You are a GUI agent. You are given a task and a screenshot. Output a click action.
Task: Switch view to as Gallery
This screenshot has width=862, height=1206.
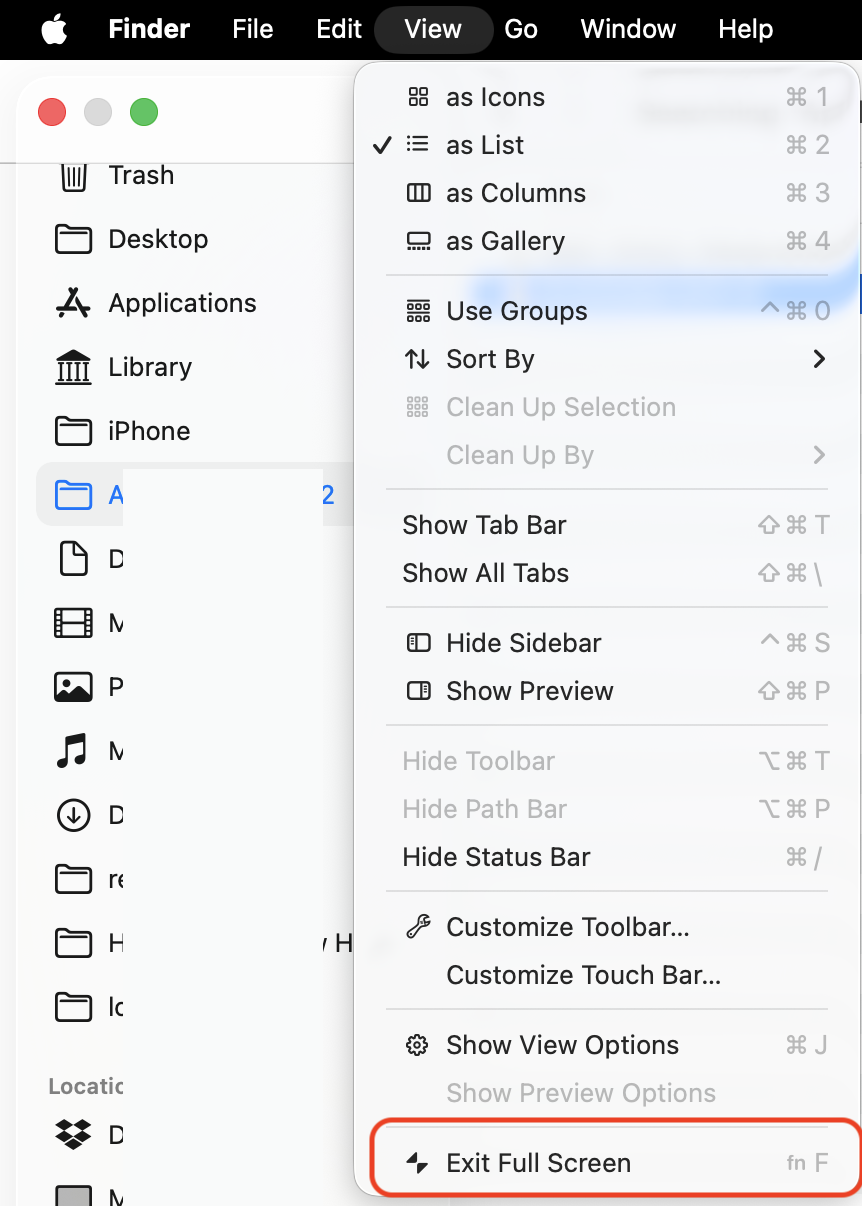tap(609, 241)
